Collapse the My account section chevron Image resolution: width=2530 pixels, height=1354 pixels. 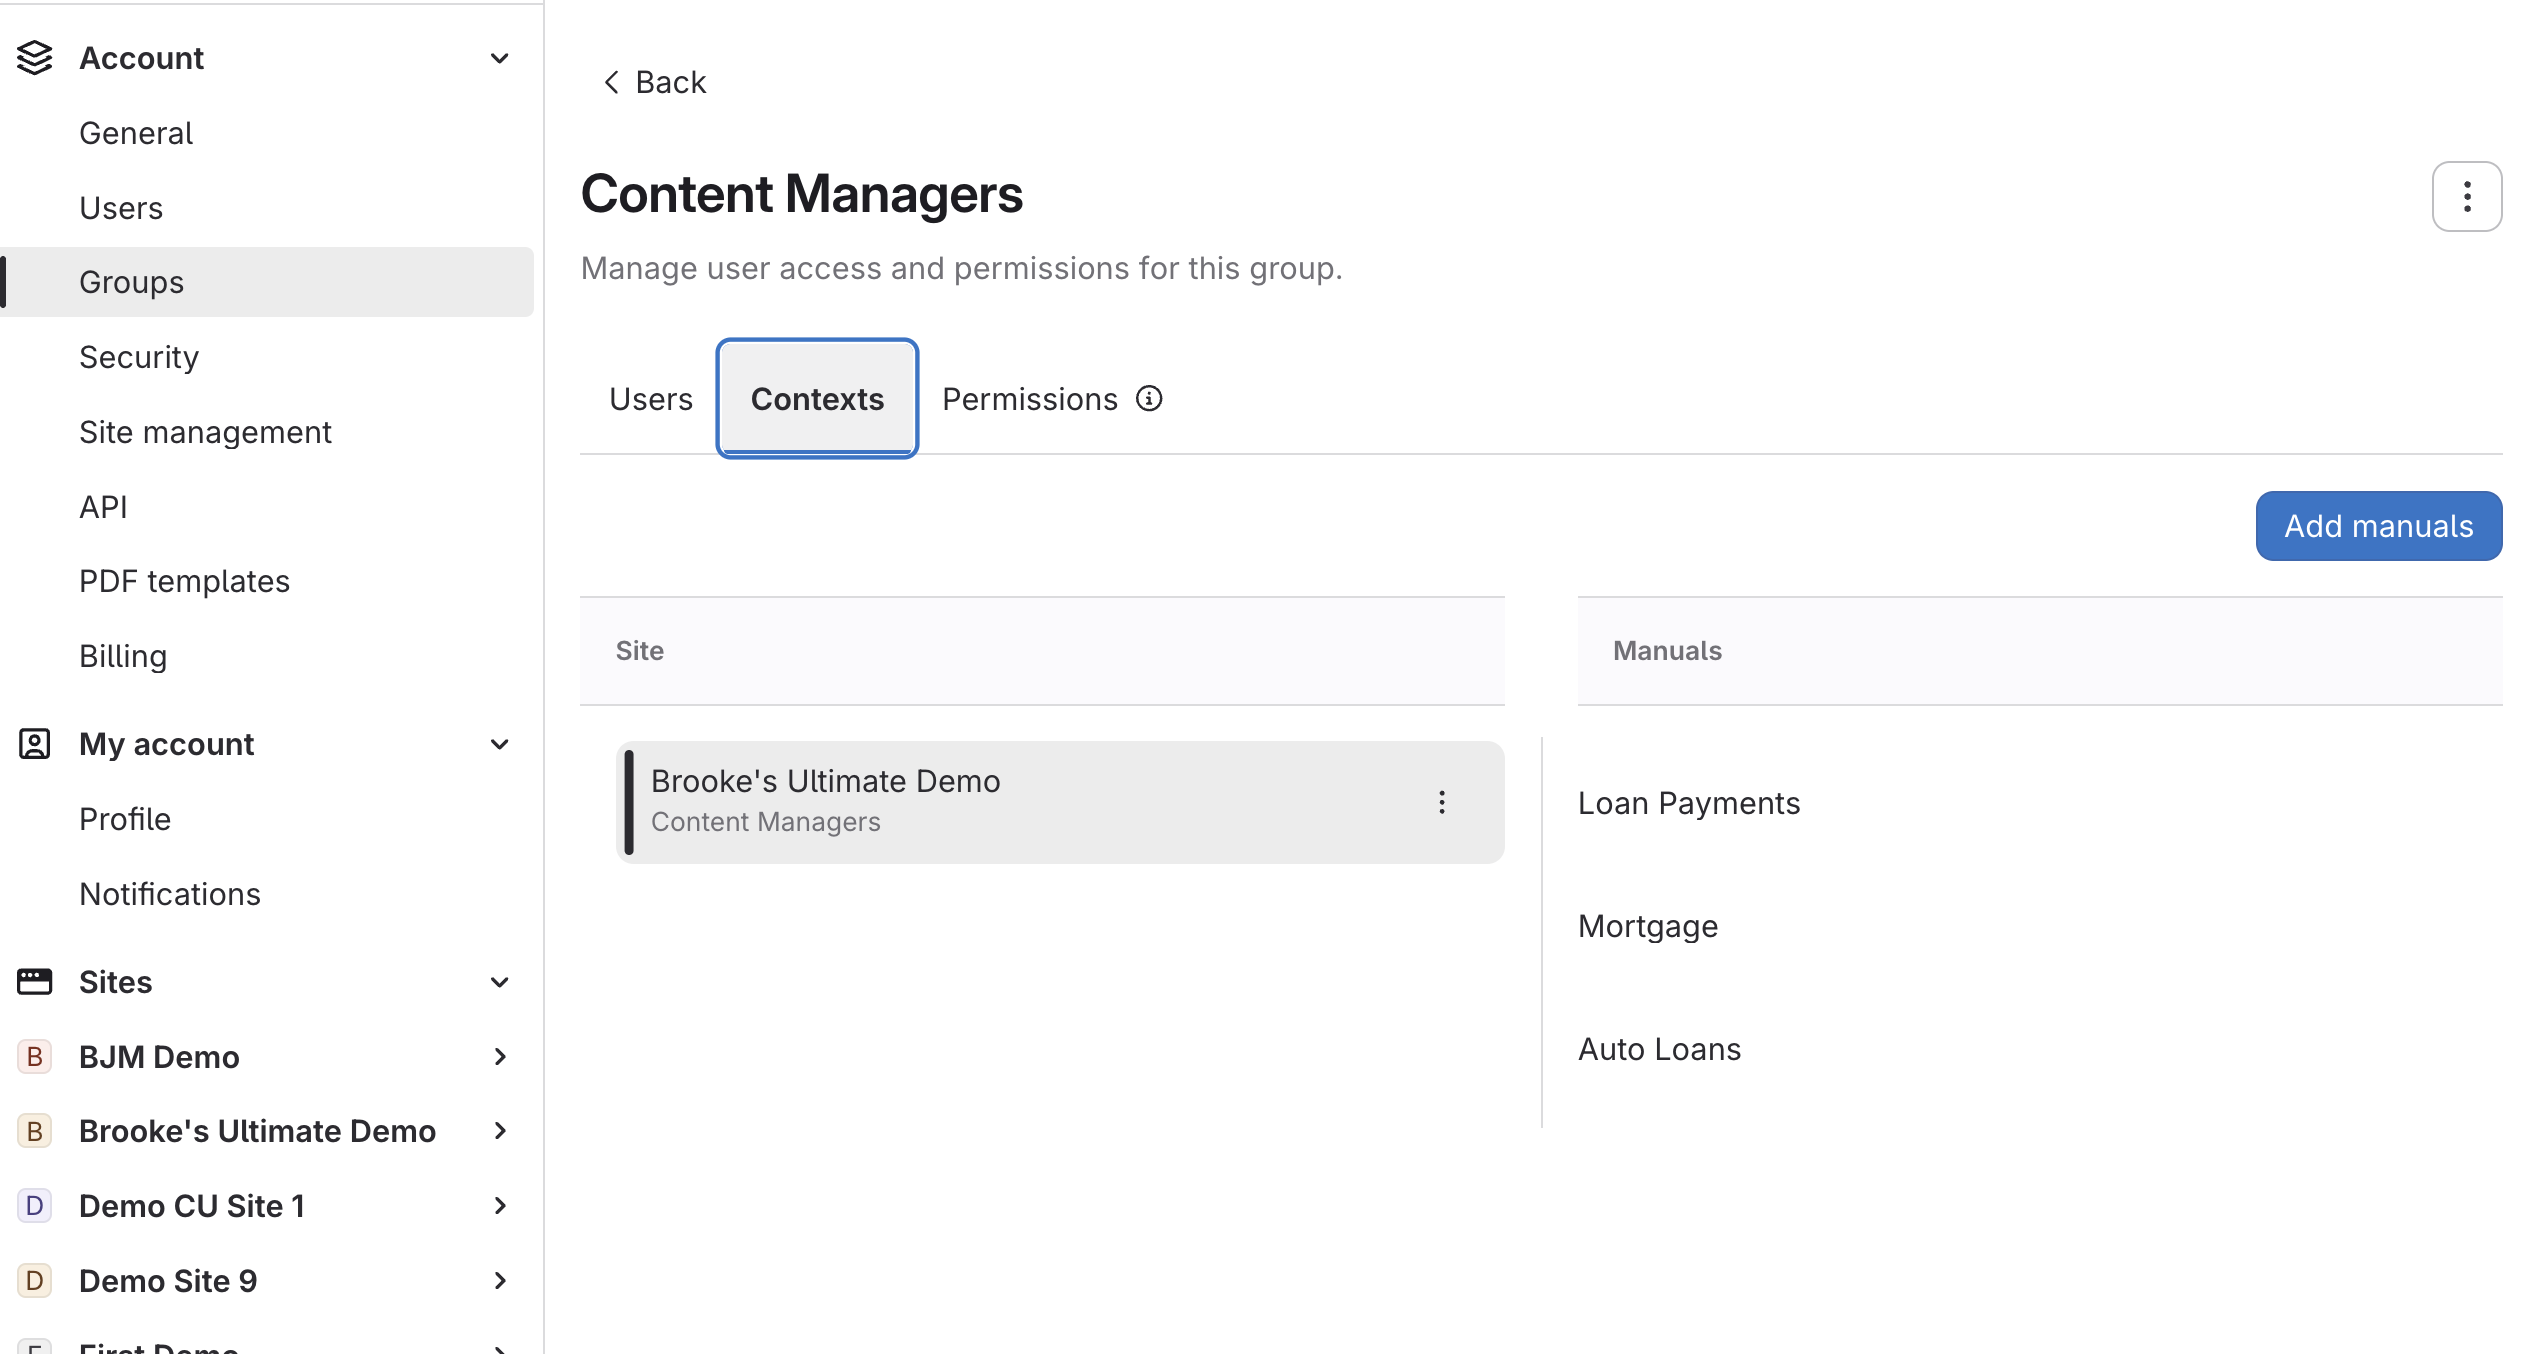[500, 744]
